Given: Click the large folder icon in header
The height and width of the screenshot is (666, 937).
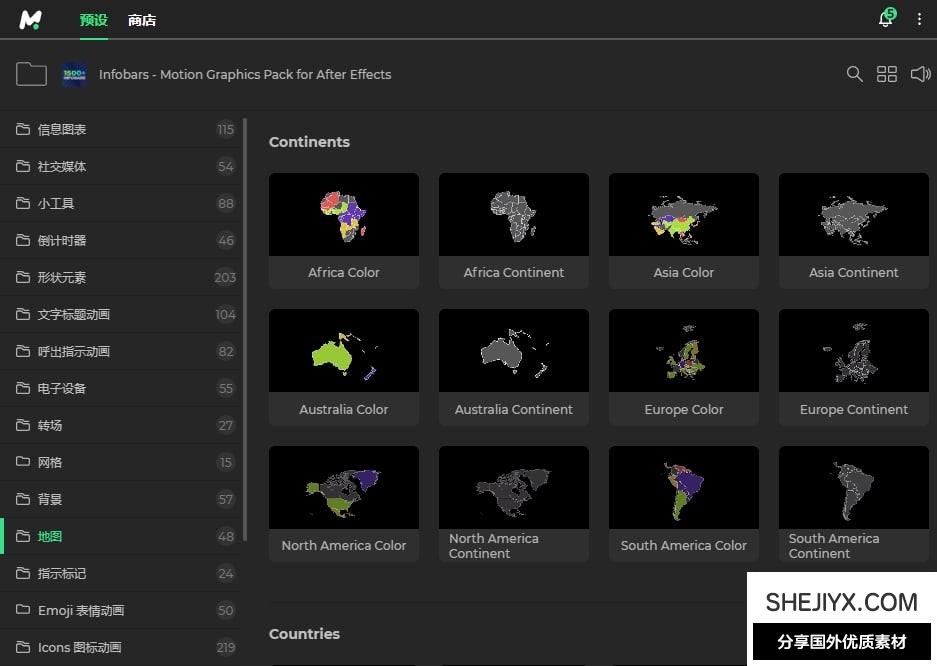Looking at the screenshot, I should click(31, 74).
